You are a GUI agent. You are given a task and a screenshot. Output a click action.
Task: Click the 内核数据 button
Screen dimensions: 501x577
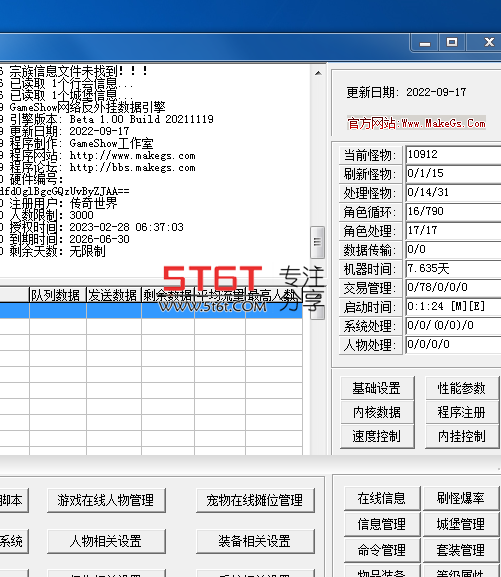tap(377, 412)
